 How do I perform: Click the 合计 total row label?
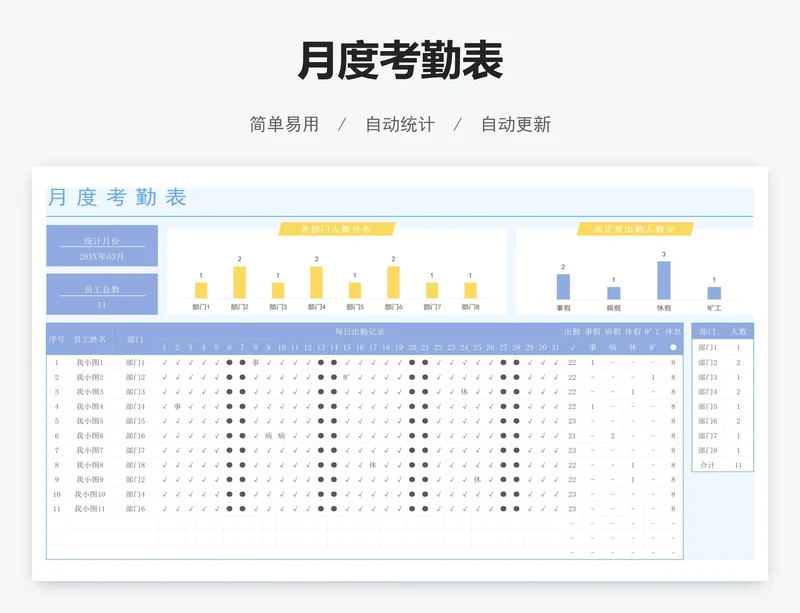point(707,465)
